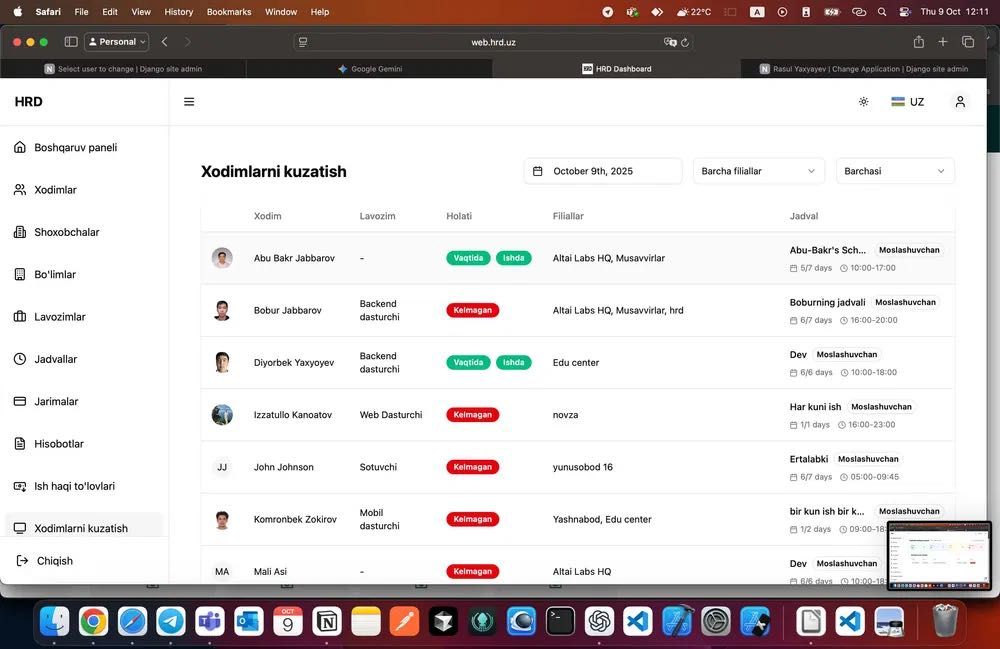Image resolution: width=1000 pixels, height=649 pixels.
Task: Click Safari's Share button
Action: [918, 42]
